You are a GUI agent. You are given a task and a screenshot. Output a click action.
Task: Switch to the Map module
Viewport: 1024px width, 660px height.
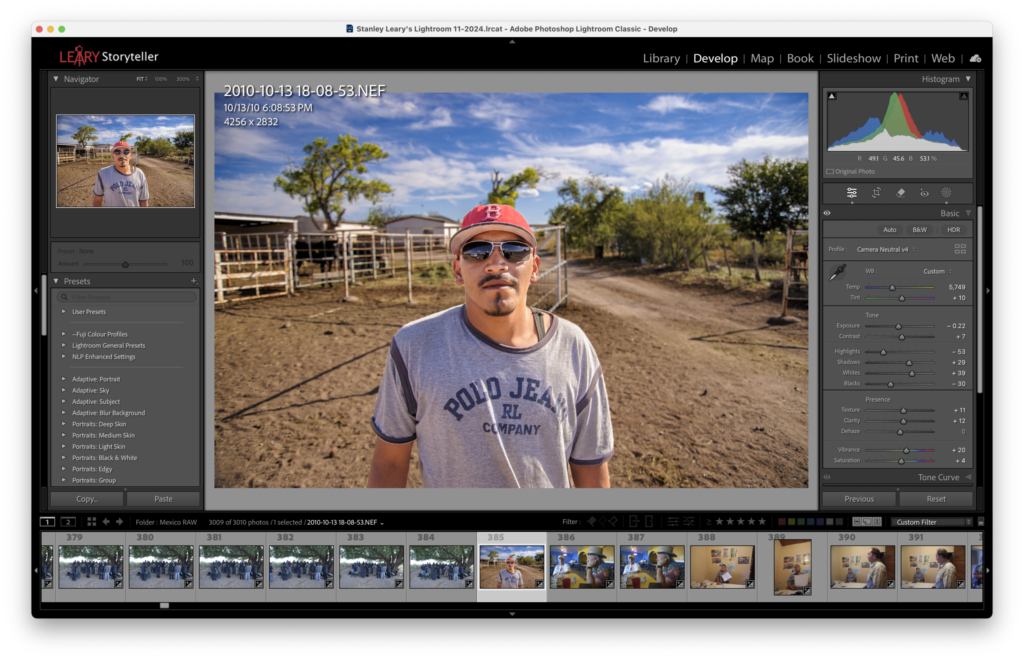click(x=762, y=58)
